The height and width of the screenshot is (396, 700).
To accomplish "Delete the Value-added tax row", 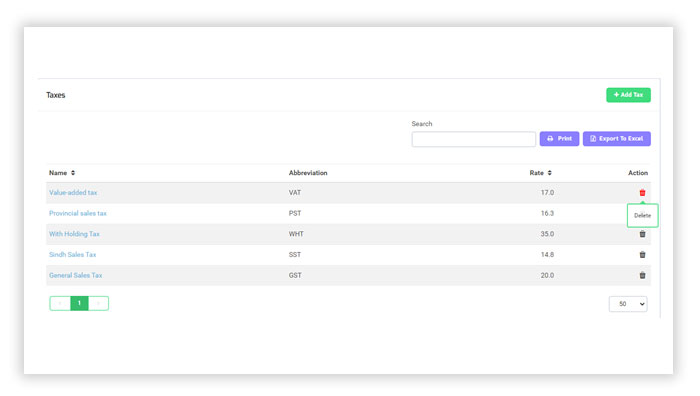I will (642, 192).
